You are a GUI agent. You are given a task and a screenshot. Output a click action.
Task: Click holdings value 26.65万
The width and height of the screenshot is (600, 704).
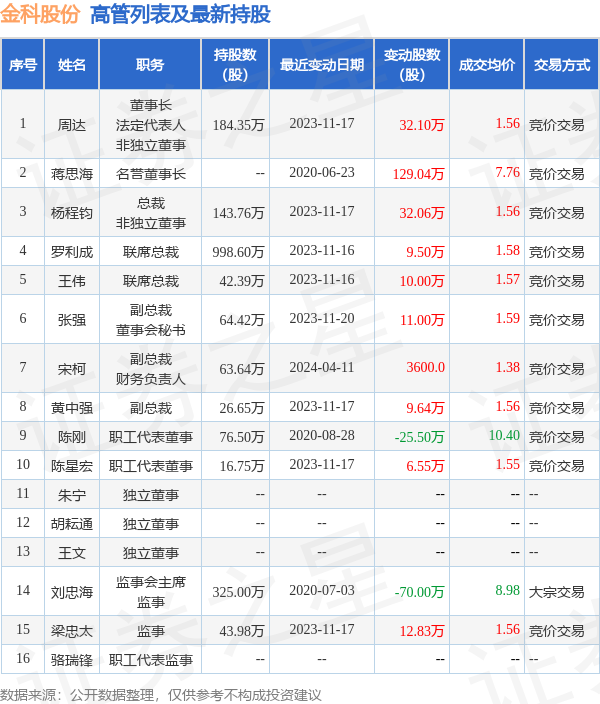pyautogui.click(x=242, y=408)
